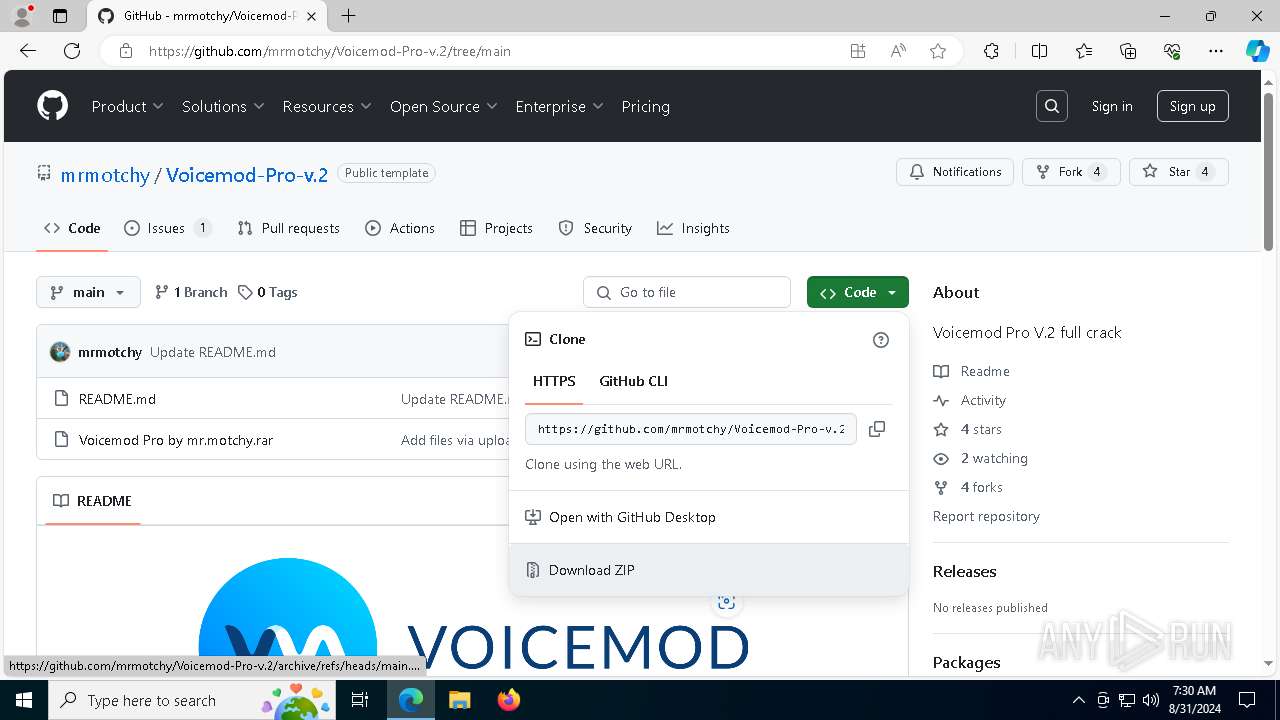Viewport: 1280px width, 720px height.
Task: Open File Explorer from taskbar
Action: coord(459,700)
